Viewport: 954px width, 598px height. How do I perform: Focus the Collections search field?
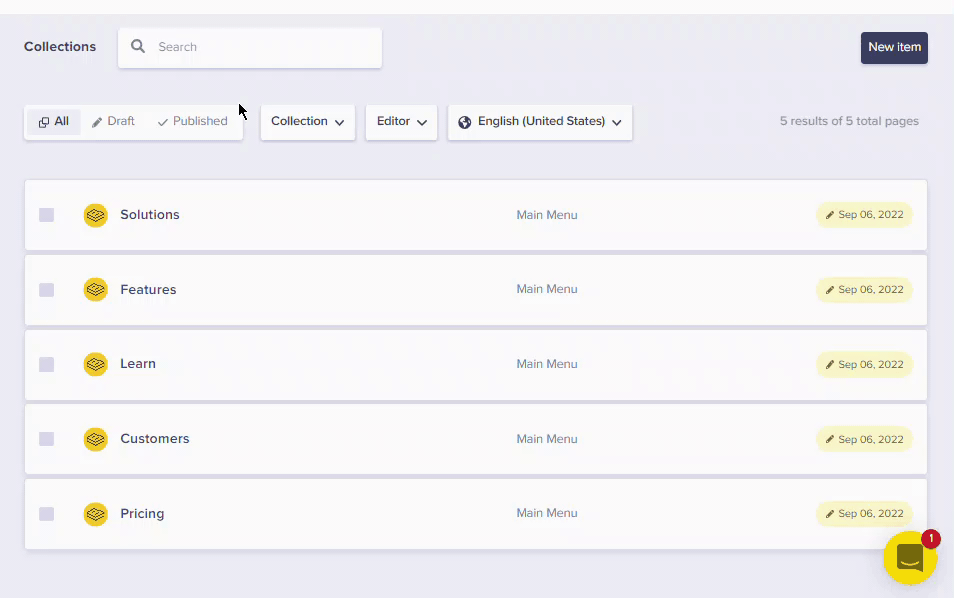pyautogui.click(x=262, y=47)
